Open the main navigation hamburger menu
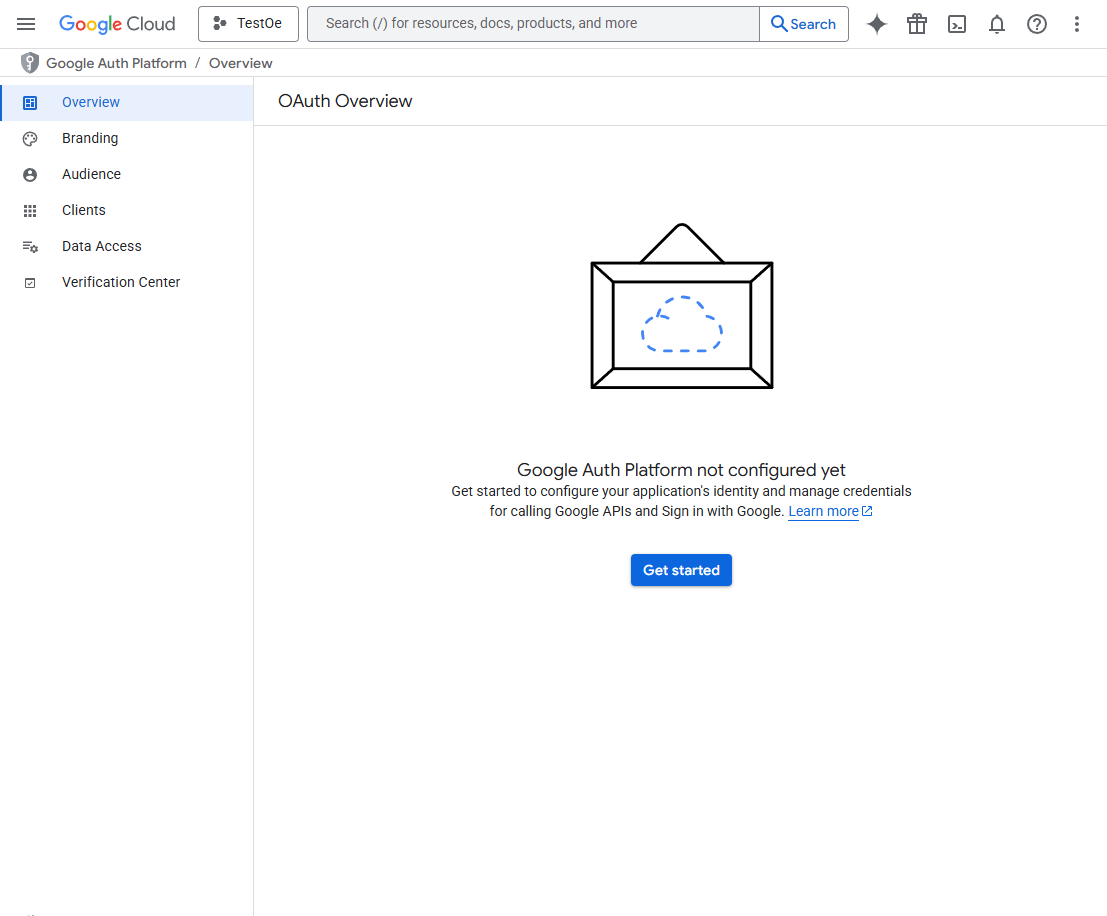Image resolution: width=1107 pixels, height=916 pixels. [x=26, y=24]
